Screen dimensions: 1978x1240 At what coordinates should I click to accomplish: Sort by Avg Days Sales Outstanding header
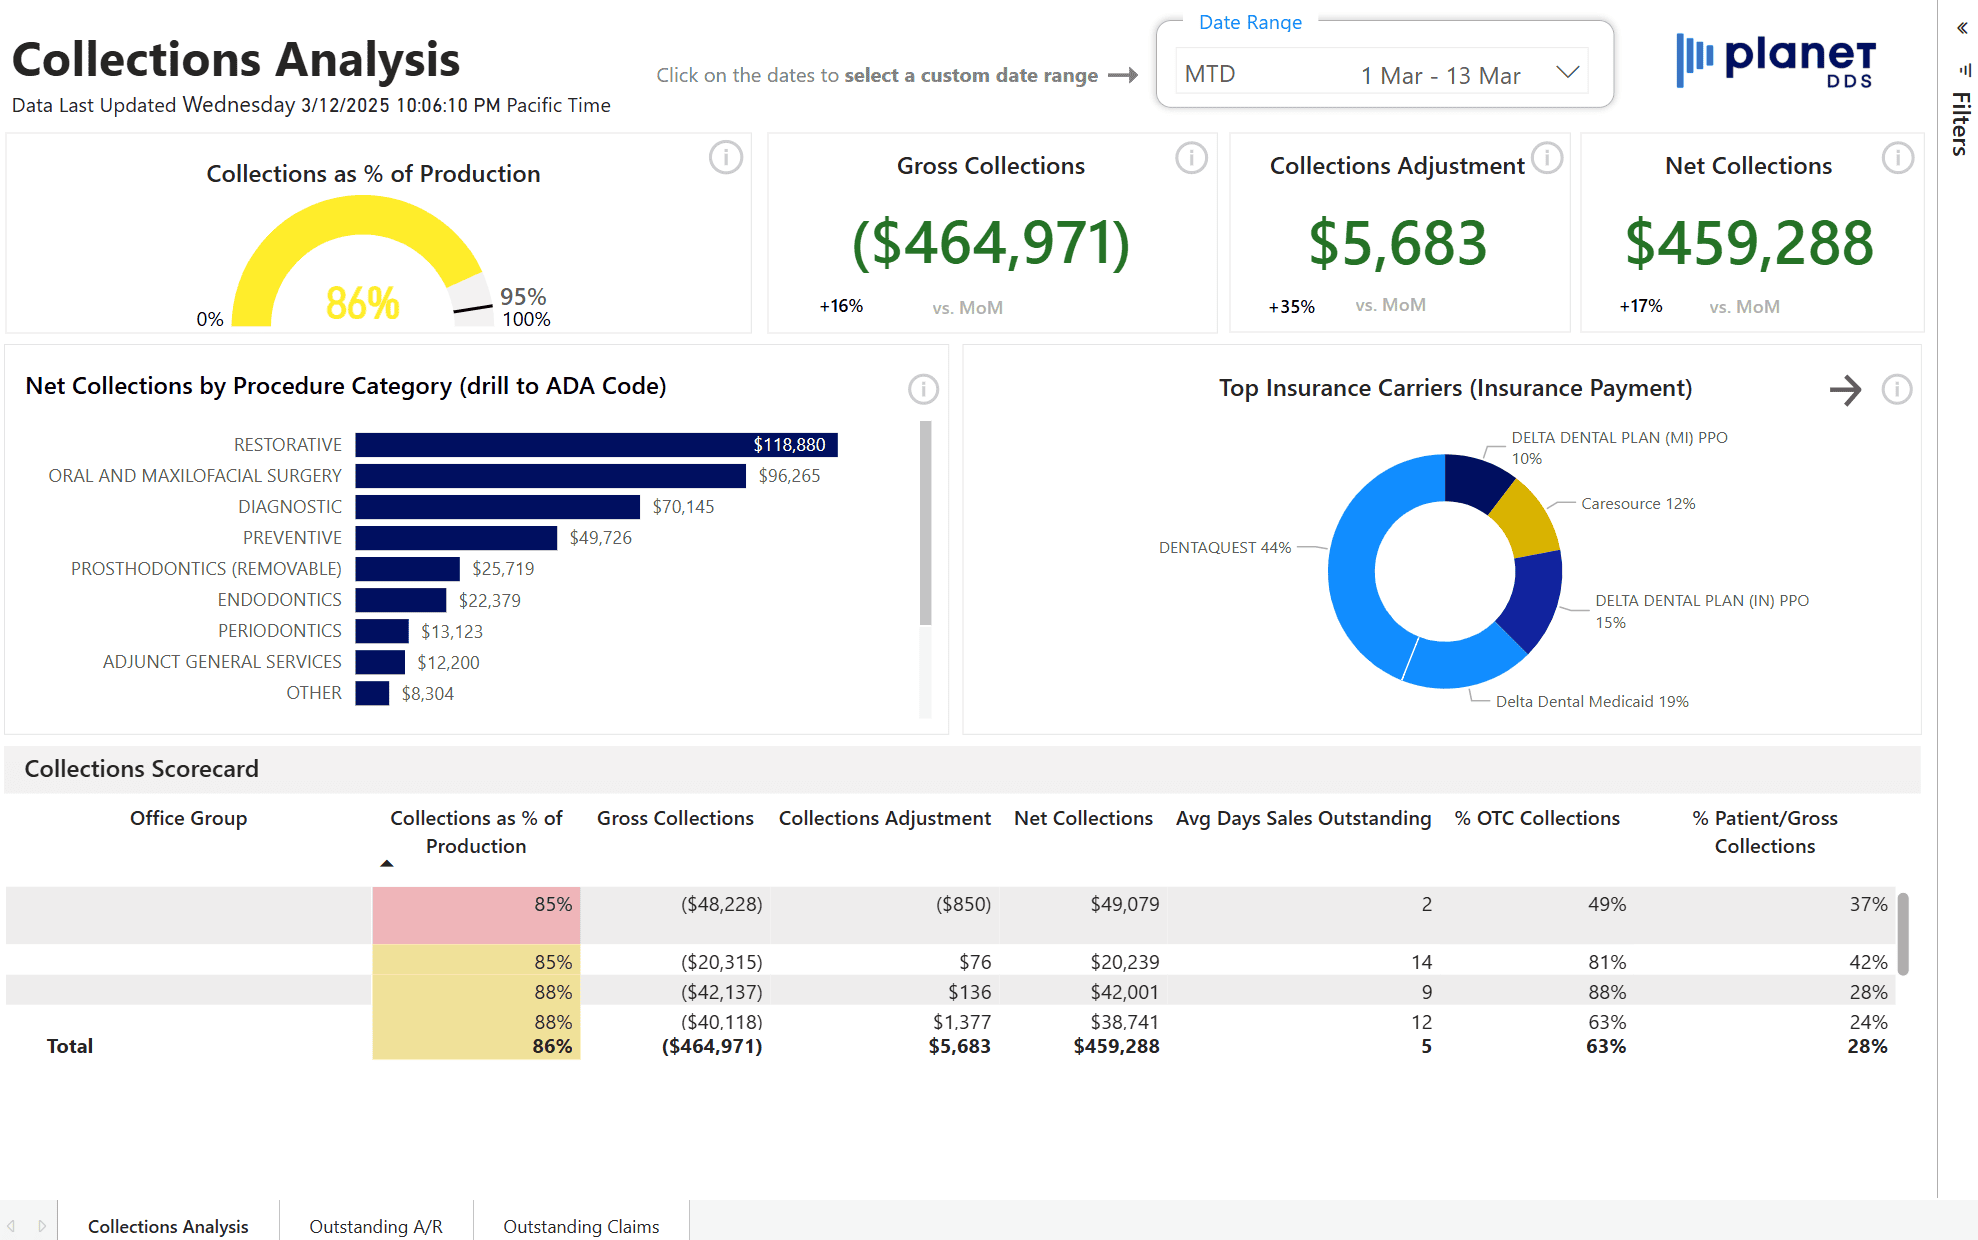pyautogui.click(x=1303, y=818)
